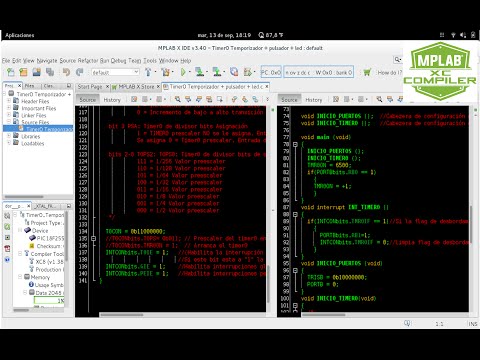The image size is (480, 360).
Task: Click Find Next Occurrence in left editor toolbar
Action: tap(199, 99)
